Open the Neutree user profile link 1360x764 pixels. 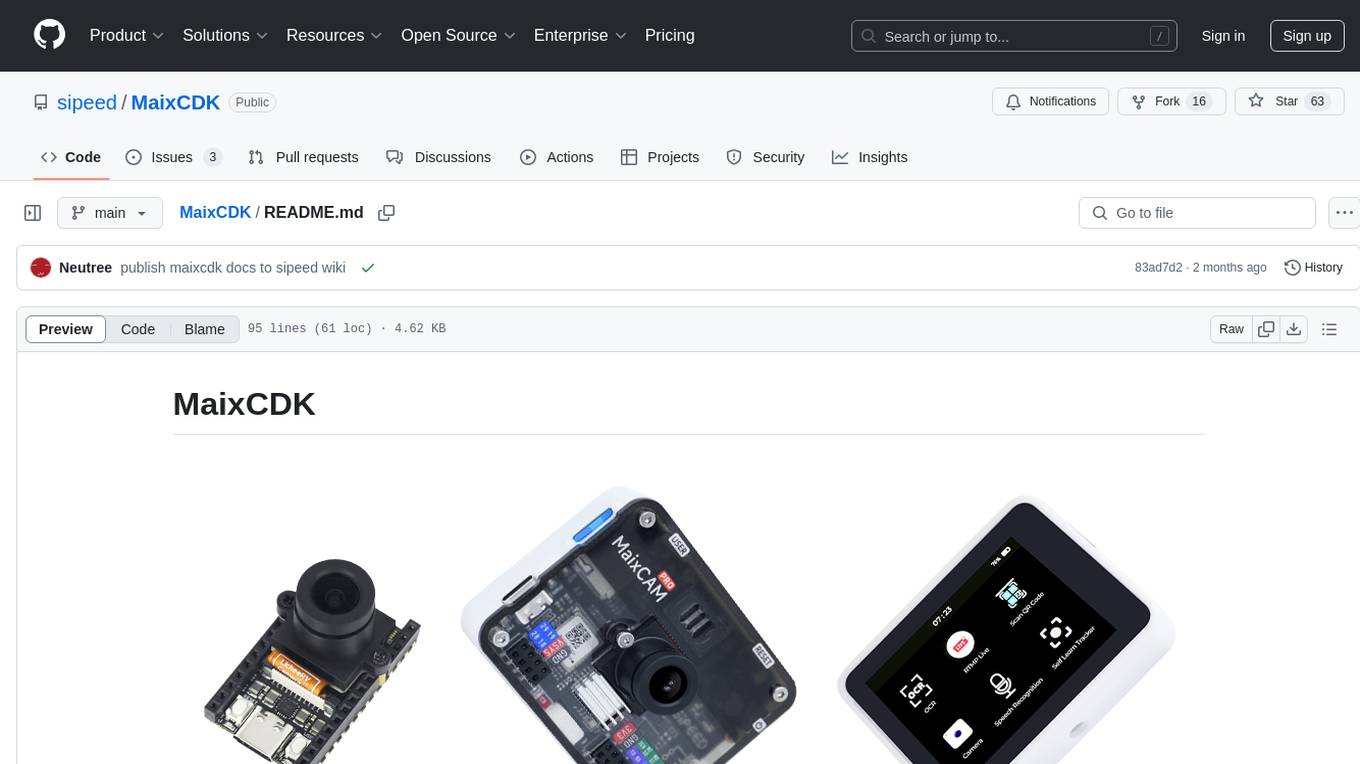(85, 267)
